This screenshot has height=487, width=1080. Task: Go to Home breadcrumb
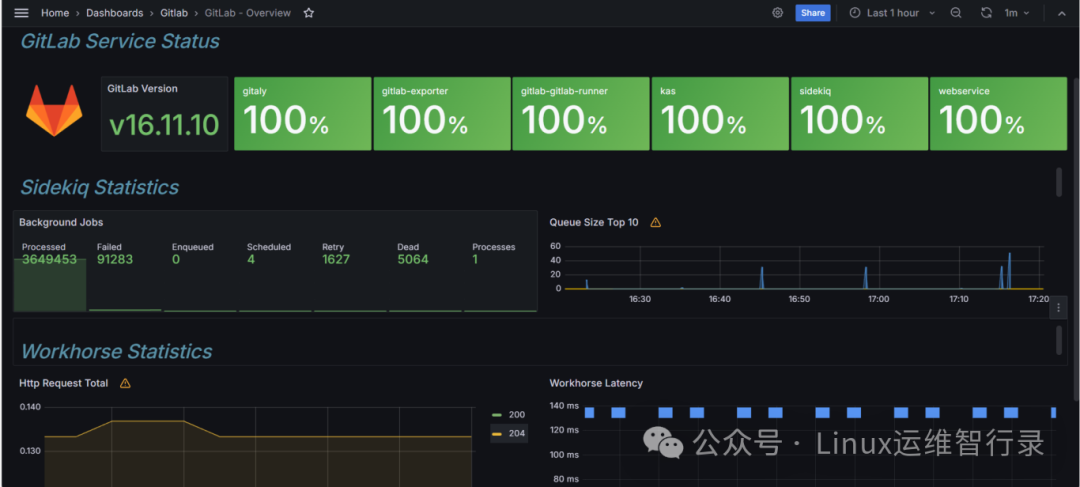55,13
